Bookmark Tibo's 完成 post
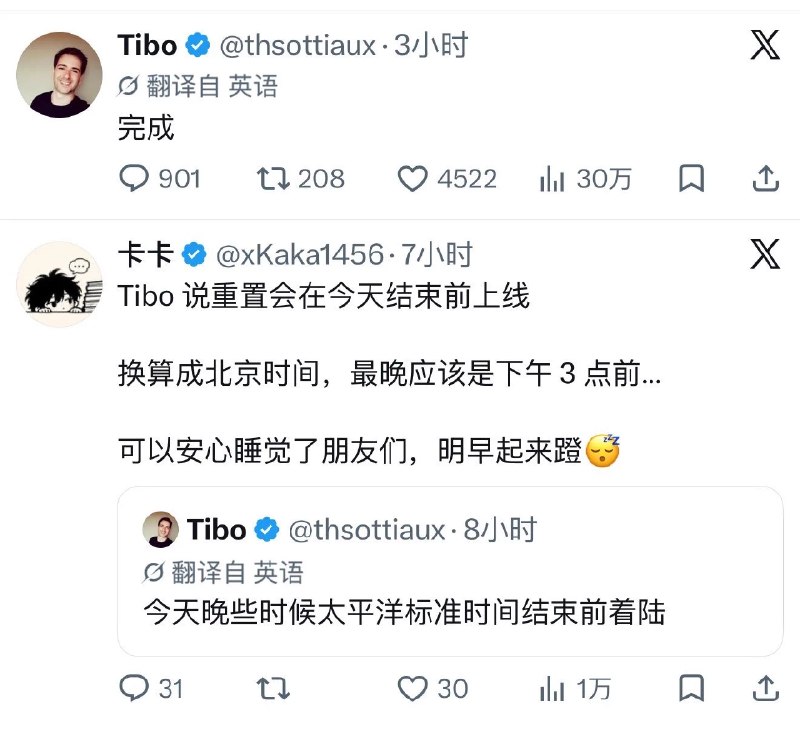This screenshot has height=729, width=800. [x=691, y=178]
